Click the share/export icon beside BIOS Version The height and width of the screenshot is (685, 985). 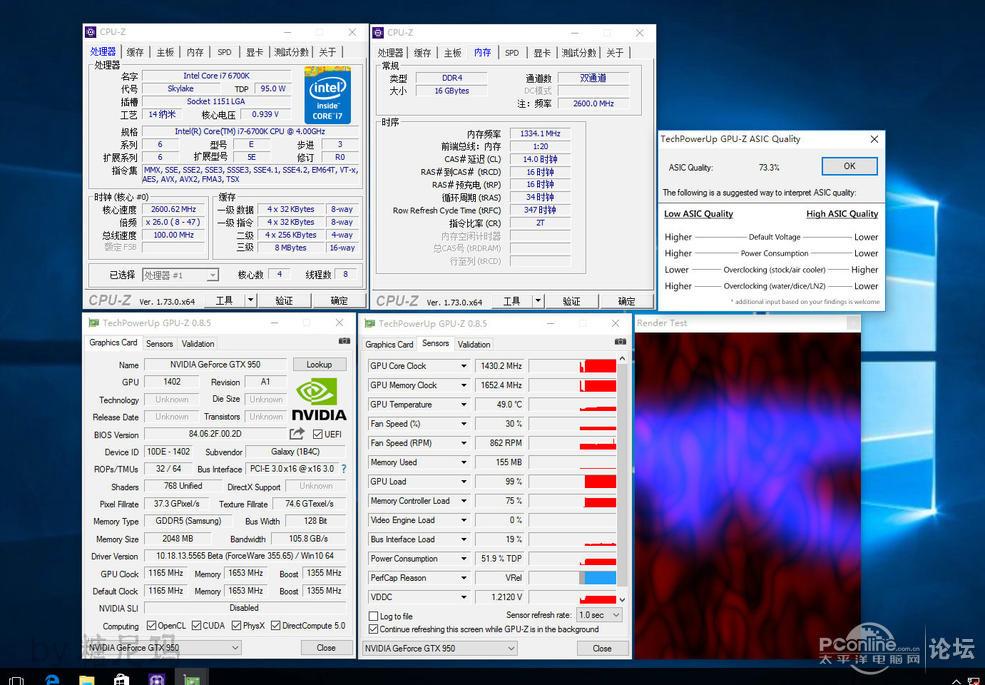(297, 433)
